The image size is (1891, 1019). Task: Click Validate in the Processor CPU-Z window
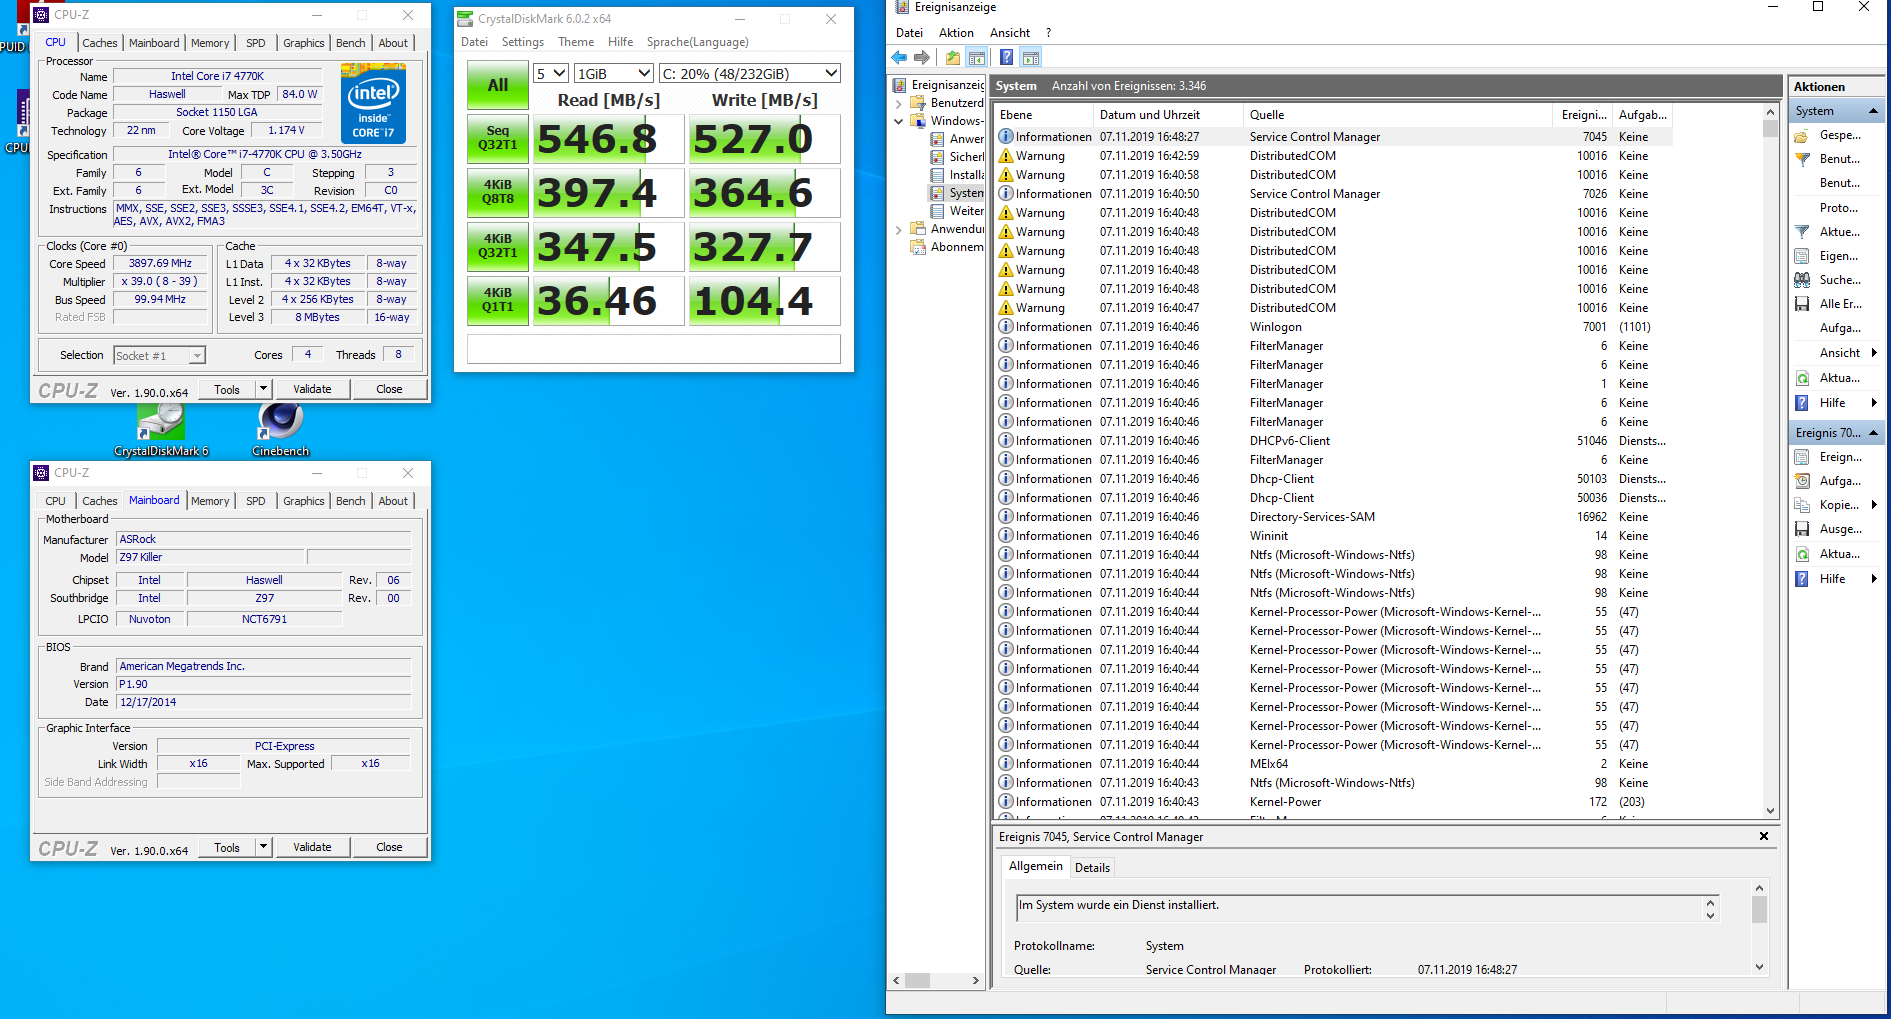point(312,389)
